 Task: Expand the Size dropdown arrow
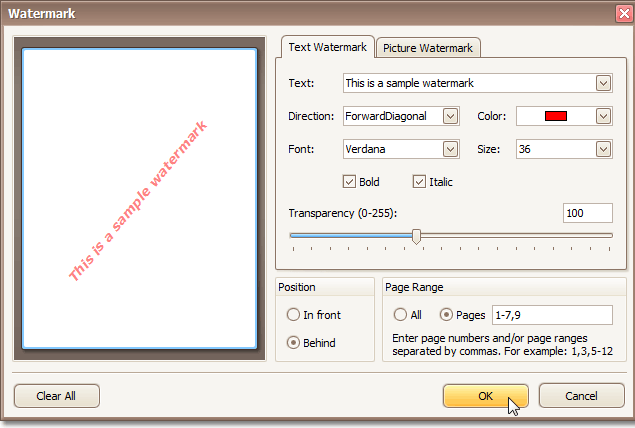[603, 149]
